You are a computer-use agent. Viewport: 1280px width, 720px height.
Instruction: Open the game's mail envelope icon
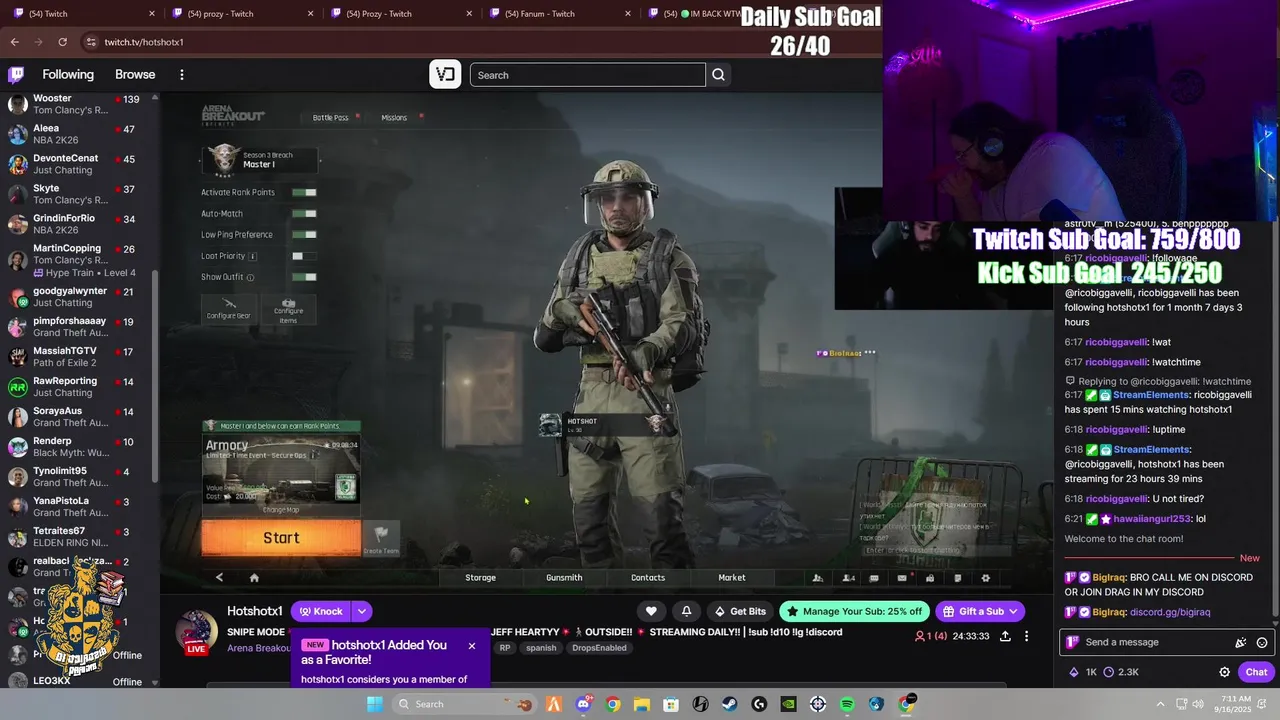pos(902,577)
